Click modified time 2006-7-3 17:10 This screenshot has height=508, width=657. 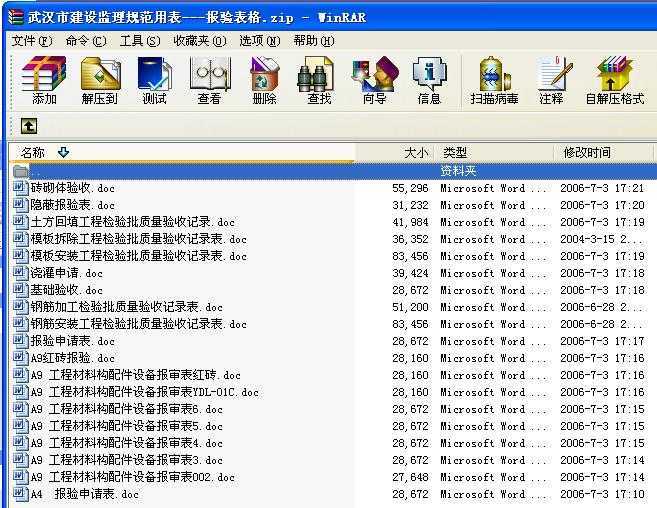(602, 494)
